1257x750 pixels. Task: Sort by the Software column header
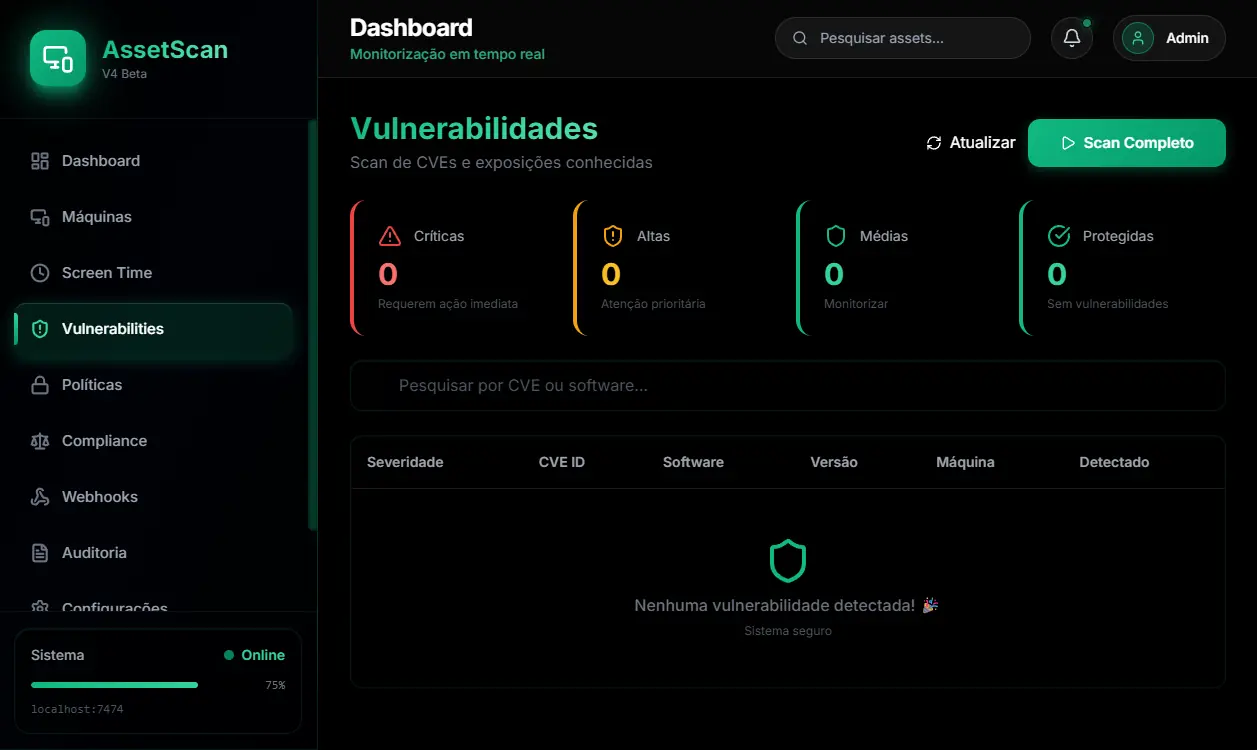coord(693,462)
